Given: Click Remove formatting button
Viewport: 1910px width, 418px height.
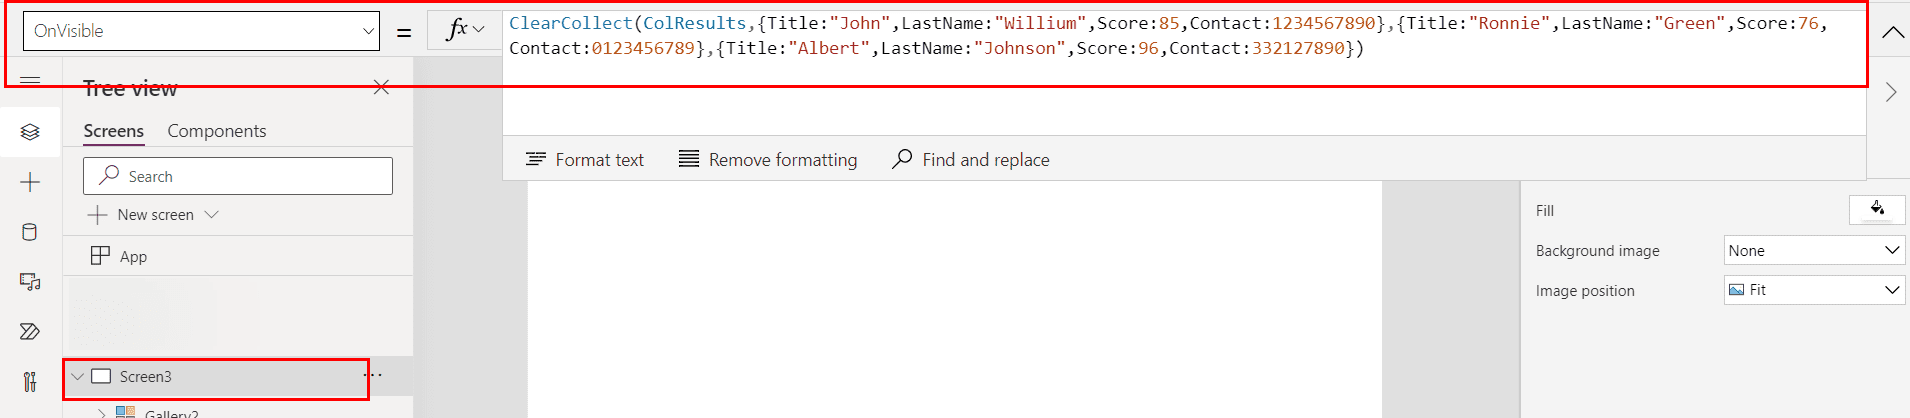Looking at the screenshot, I should coord(768,160).
